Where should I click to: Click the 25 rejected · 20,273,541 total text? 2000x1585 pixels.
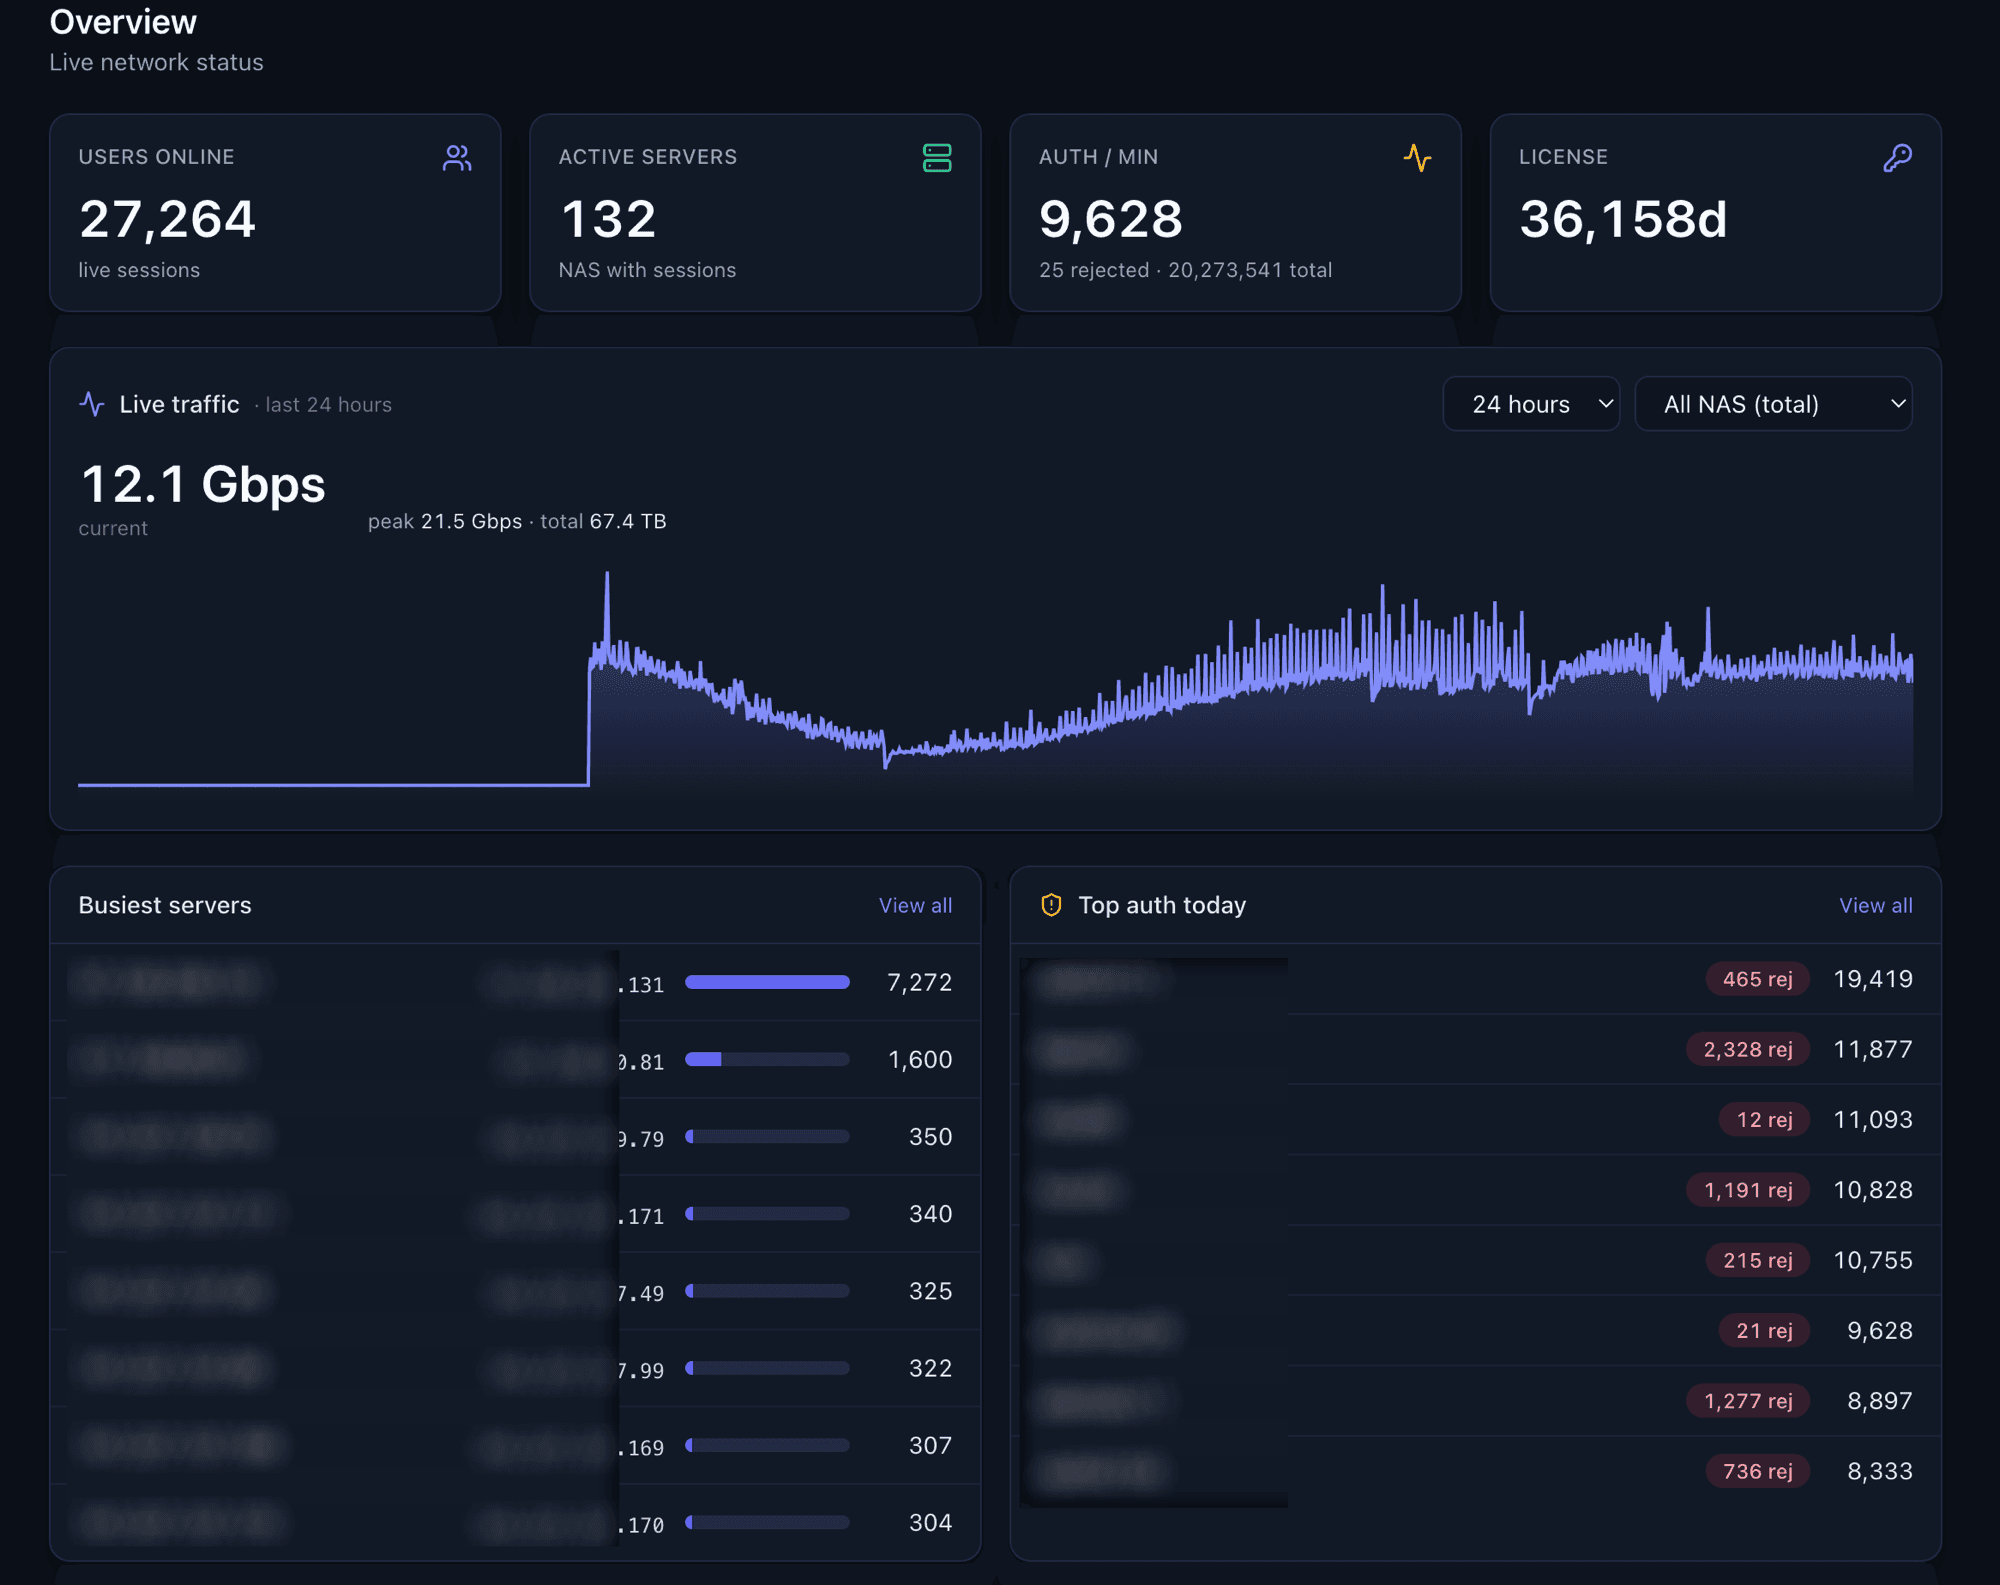coord(1185,270)
